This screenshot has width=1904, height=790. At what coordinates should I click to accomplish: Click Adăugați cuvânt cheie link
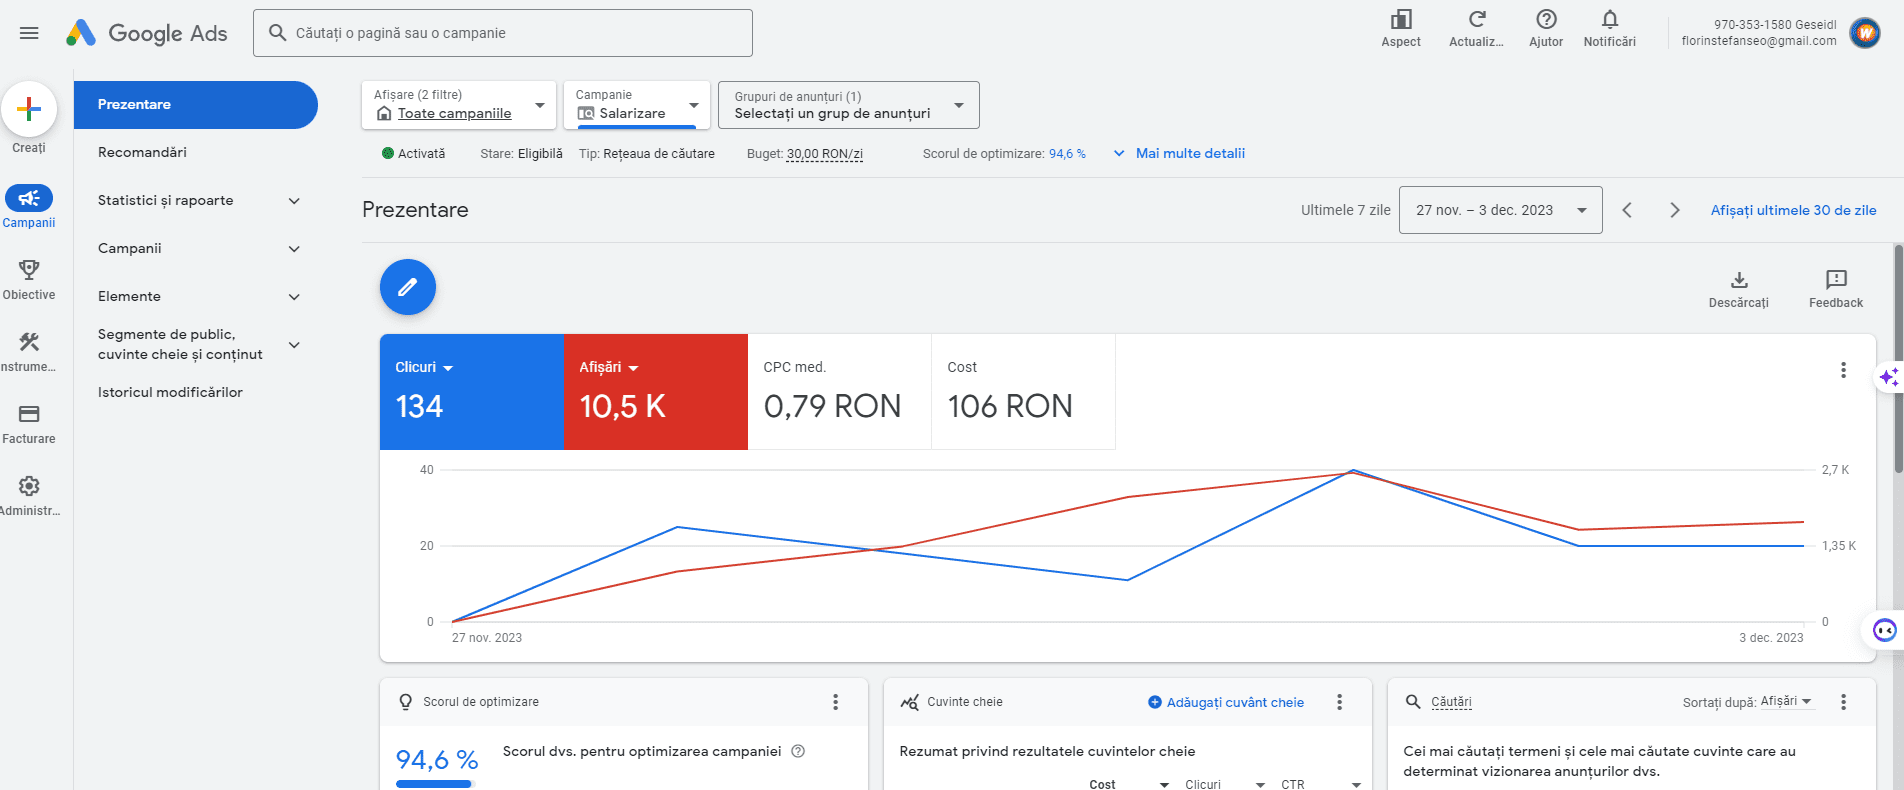click(1226, 702)
